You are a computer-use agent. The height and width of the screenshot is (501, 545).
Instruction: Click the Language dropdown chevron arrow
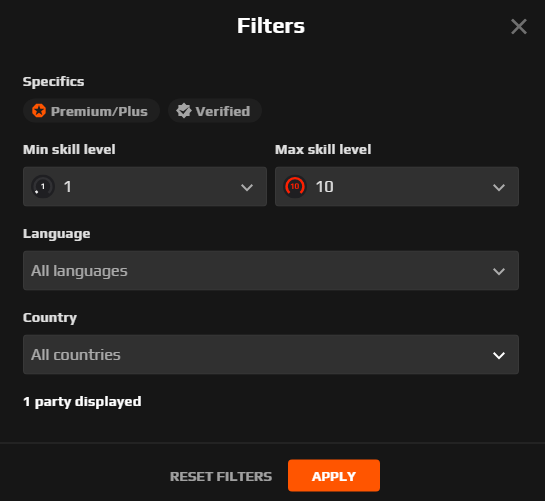tap(499, 272)
